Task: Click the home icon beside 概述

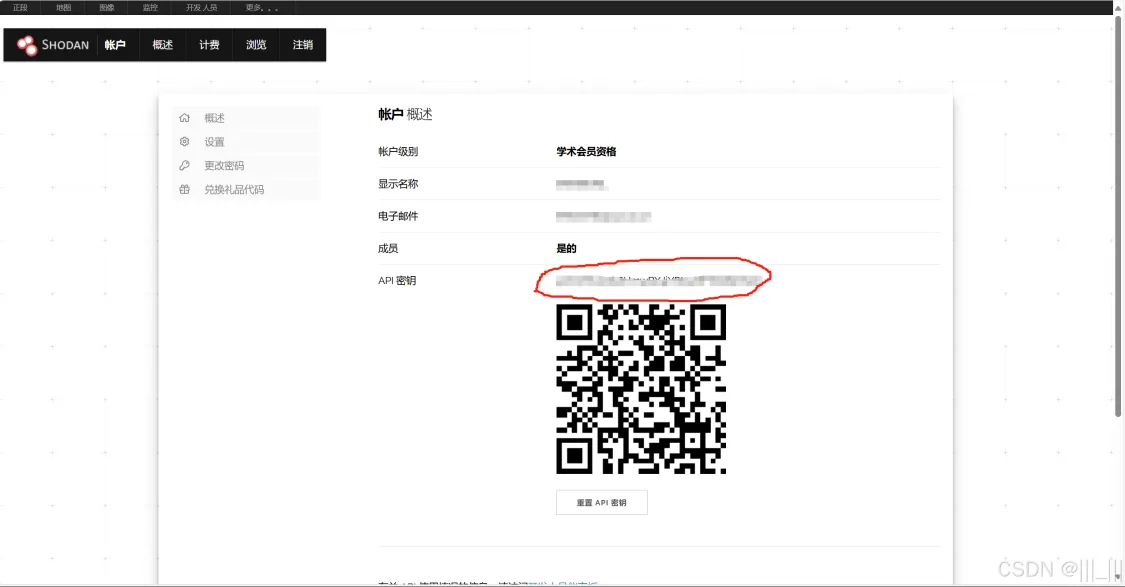Action: coord(184,118)
